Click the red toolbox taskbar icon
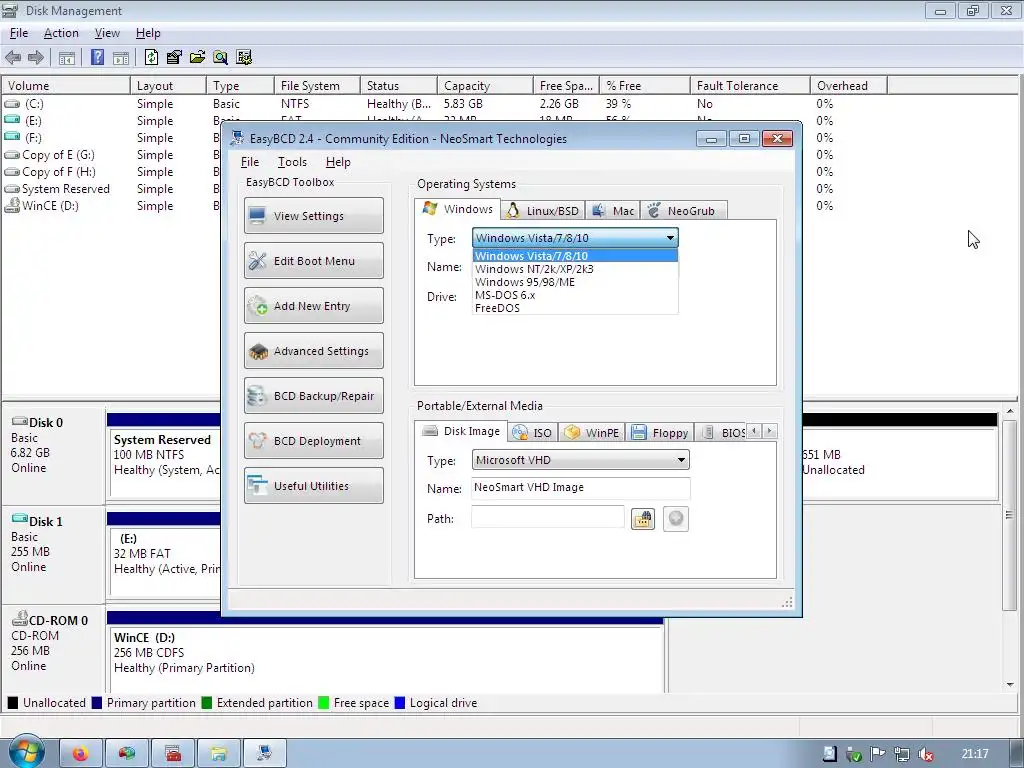This screenshot has width=1024, height=768. click(173, 754)
